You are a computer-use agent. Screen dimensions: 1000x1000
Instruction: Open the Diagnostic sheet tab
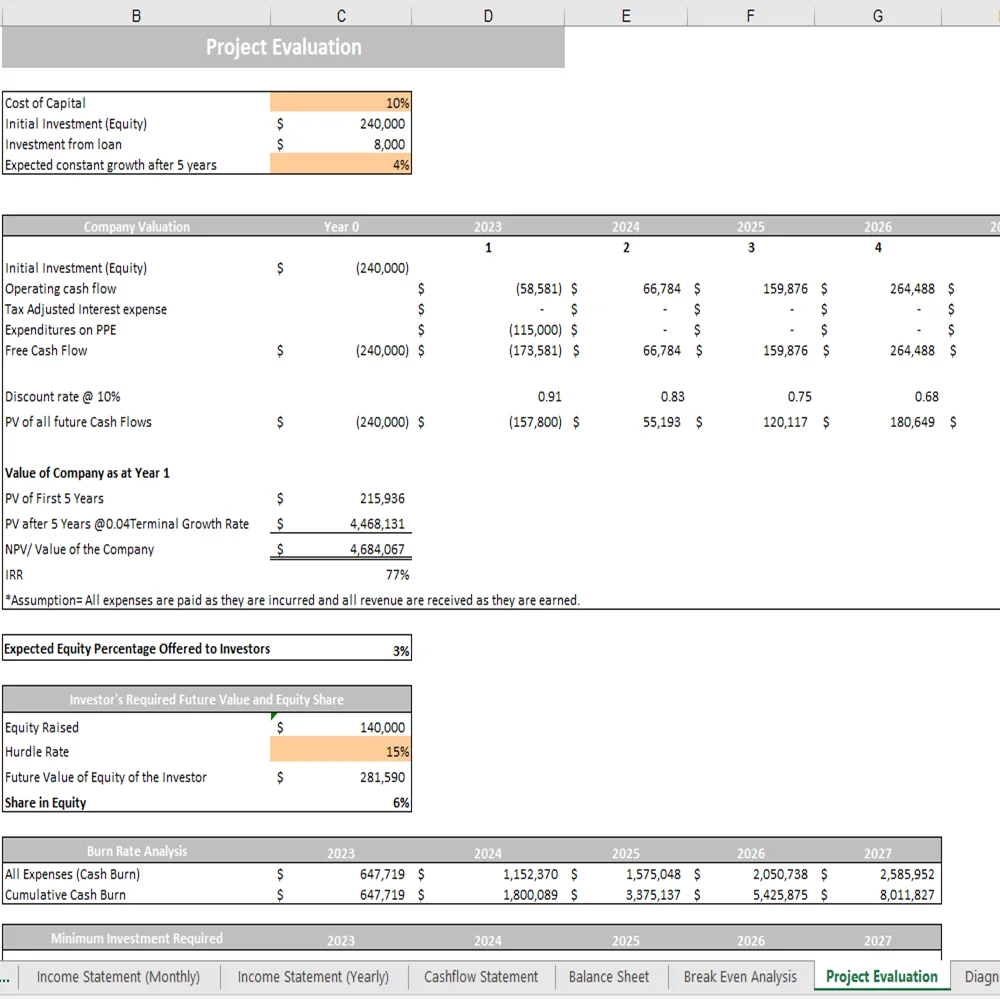tap(981, 976)
